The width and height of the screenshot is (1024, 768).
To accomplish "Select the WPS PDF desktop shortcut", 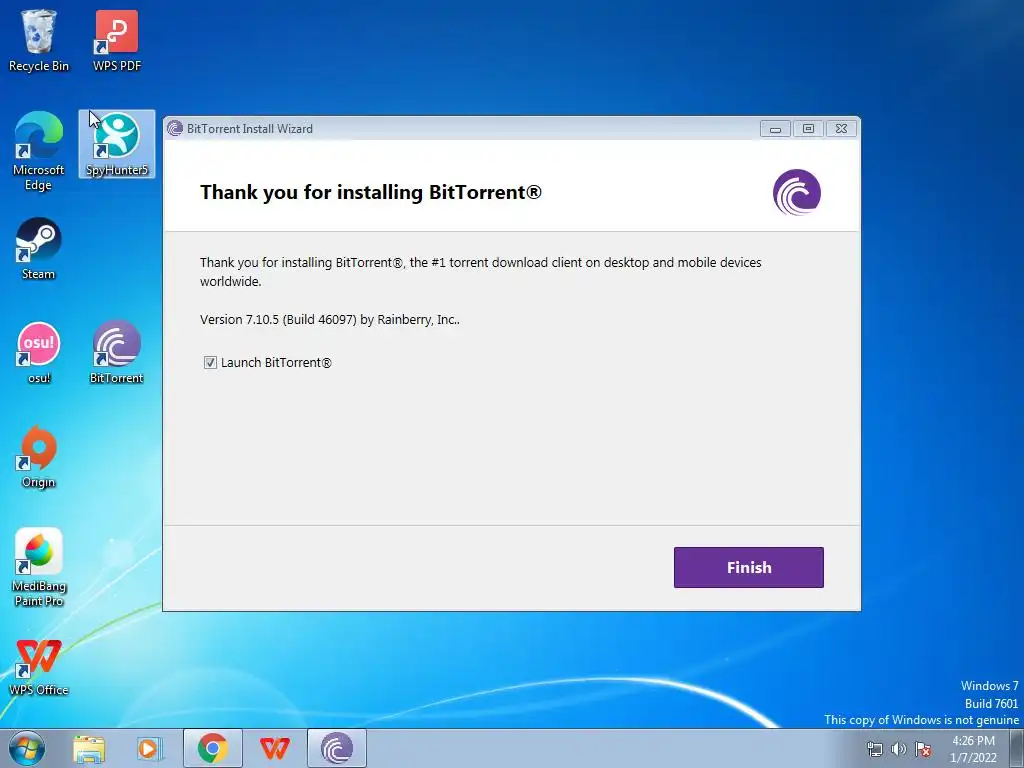I will pos(117,40).
